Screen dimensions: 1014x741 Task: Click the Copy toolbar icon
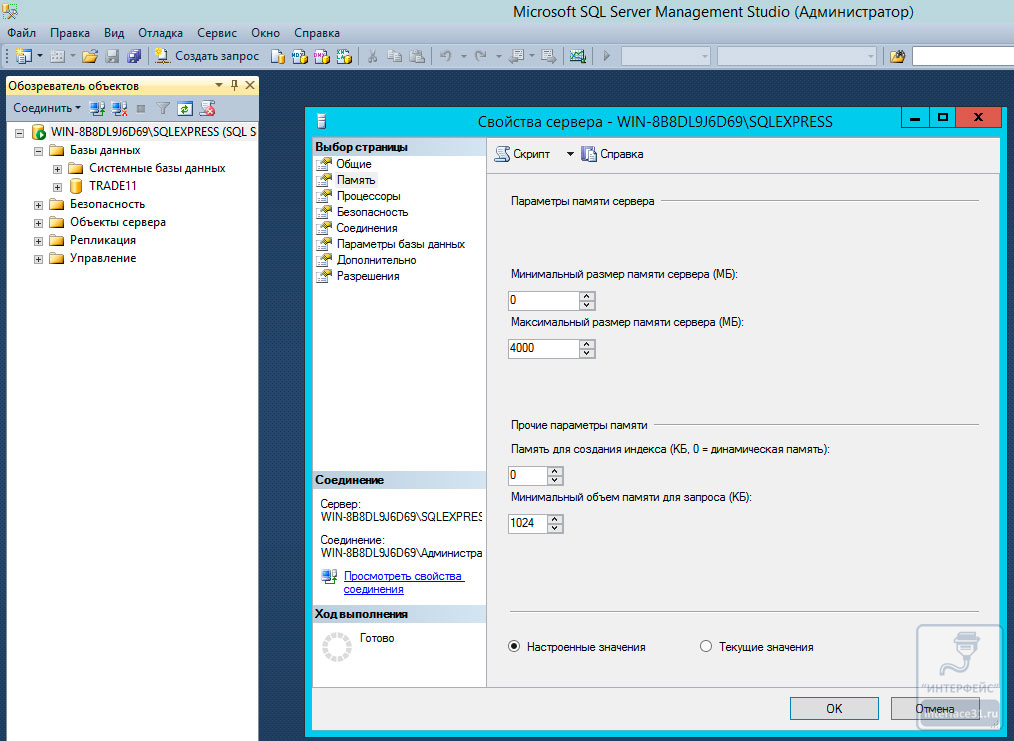point(394,56)
